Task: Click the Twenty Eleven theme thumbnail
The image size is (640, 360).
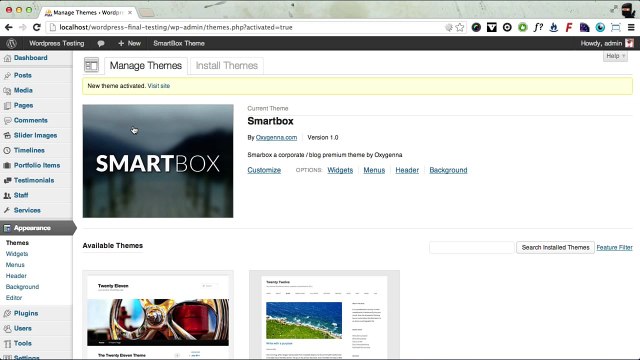Action: coord(158,315)
